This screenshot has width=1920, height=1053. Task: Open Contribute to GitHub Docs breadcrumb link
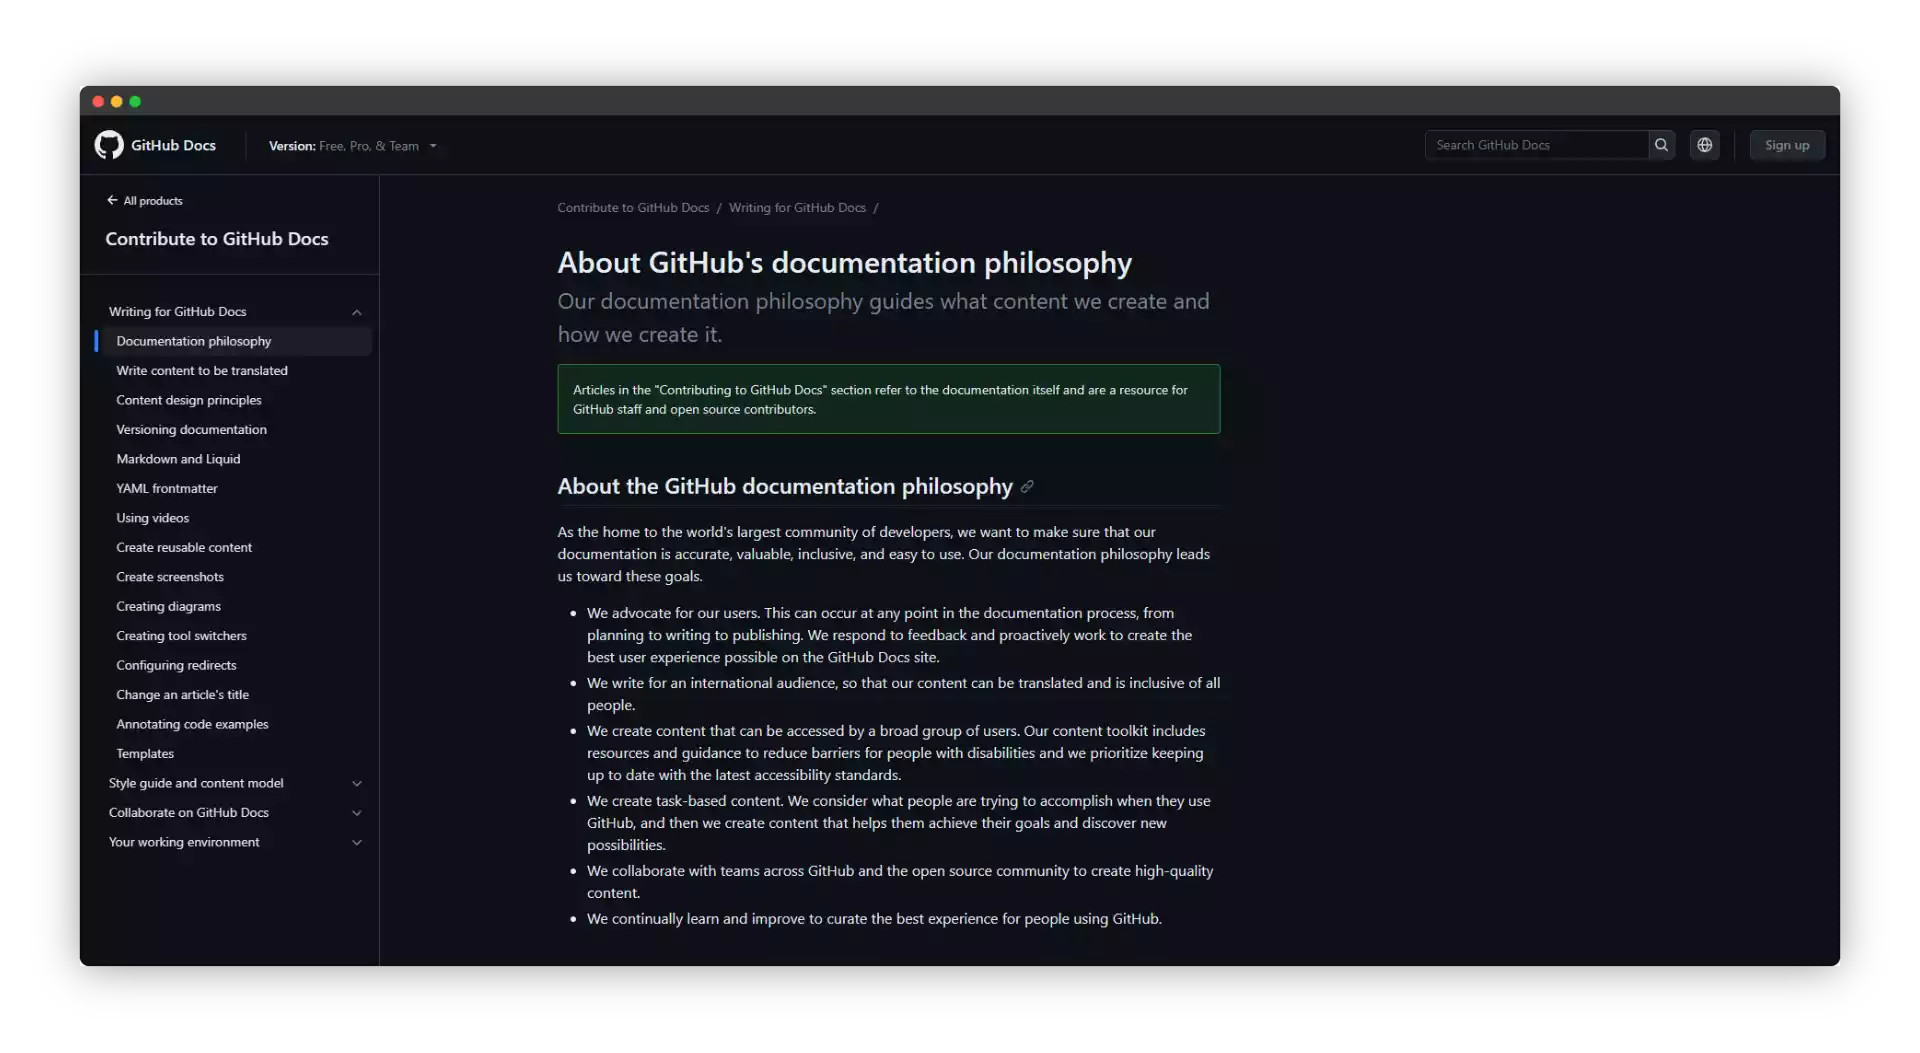point(633,207)
